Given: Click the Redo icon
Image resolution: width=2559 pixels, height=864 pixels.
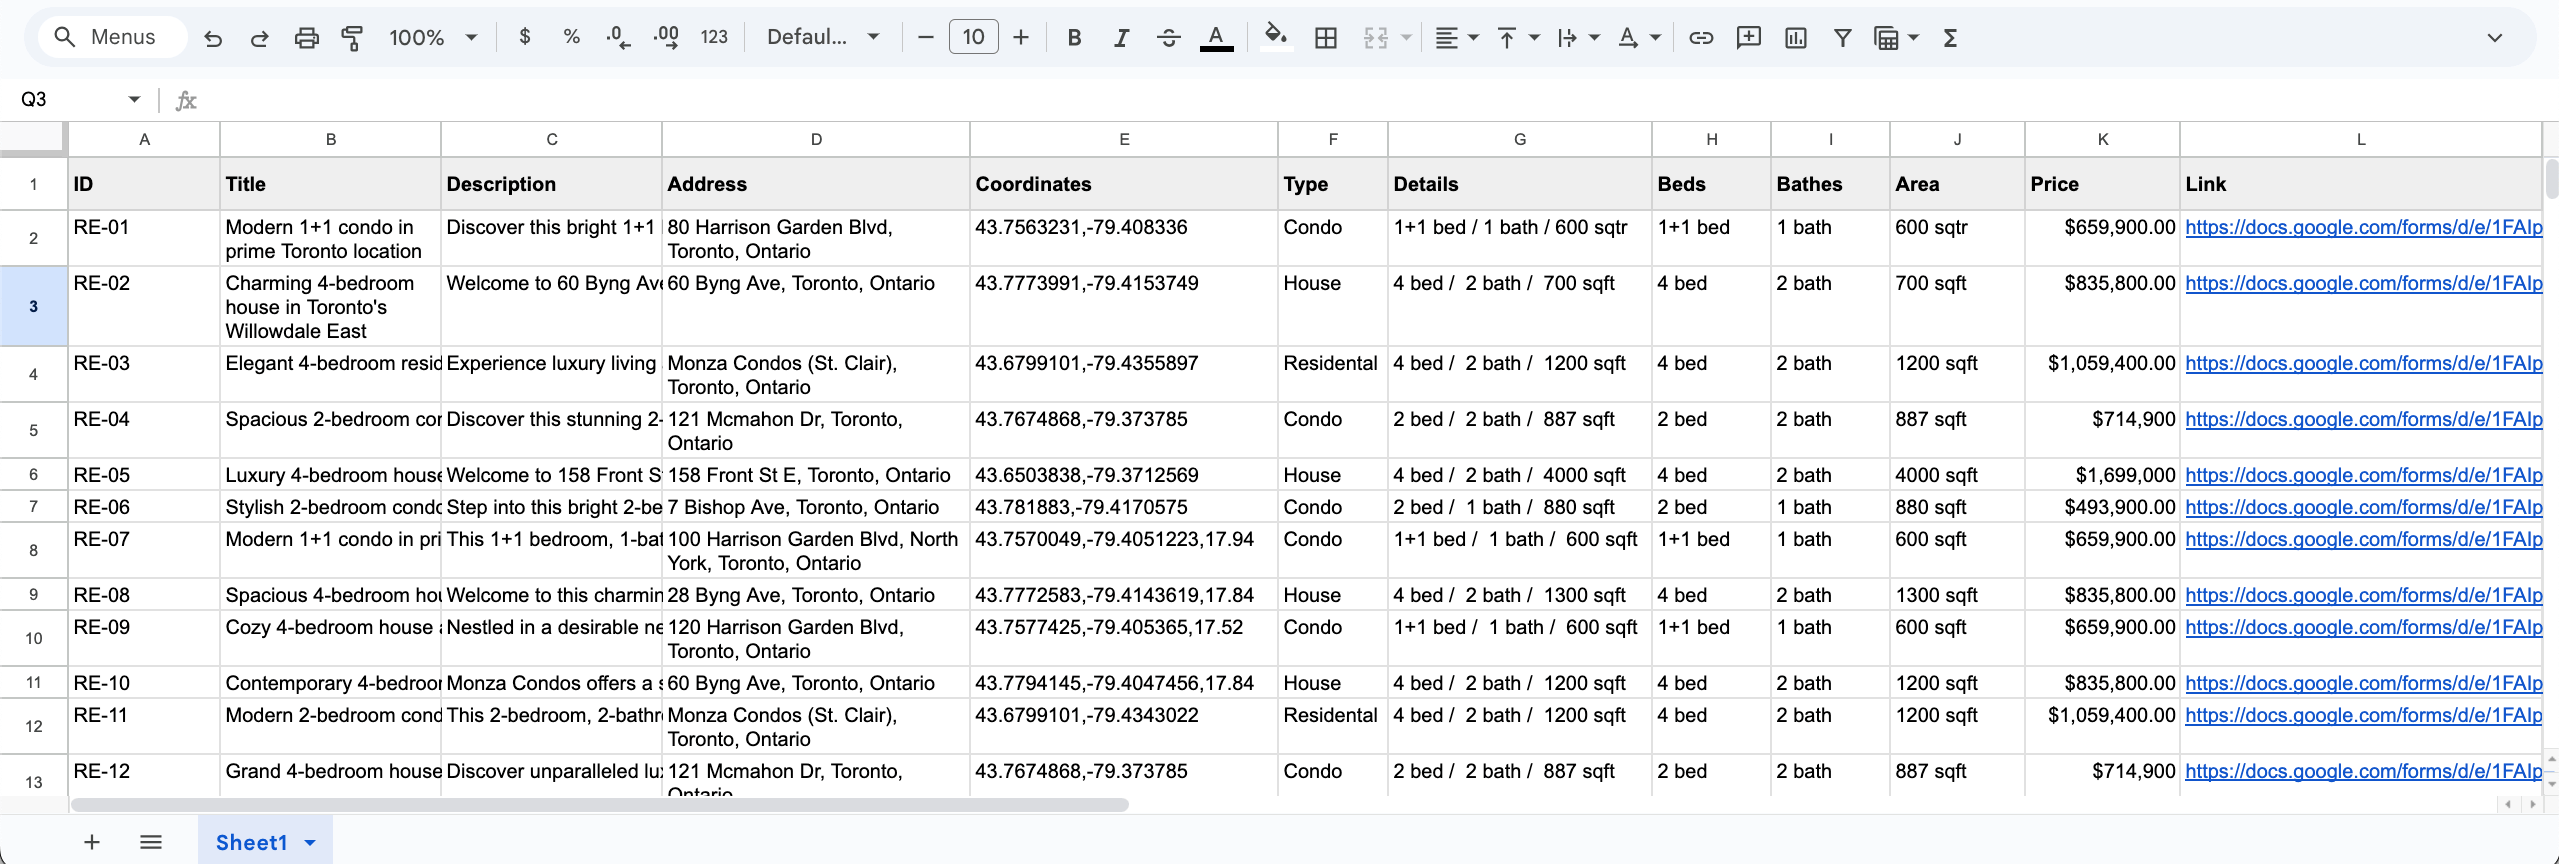Looking at the screenshot, I should point(259,38).
